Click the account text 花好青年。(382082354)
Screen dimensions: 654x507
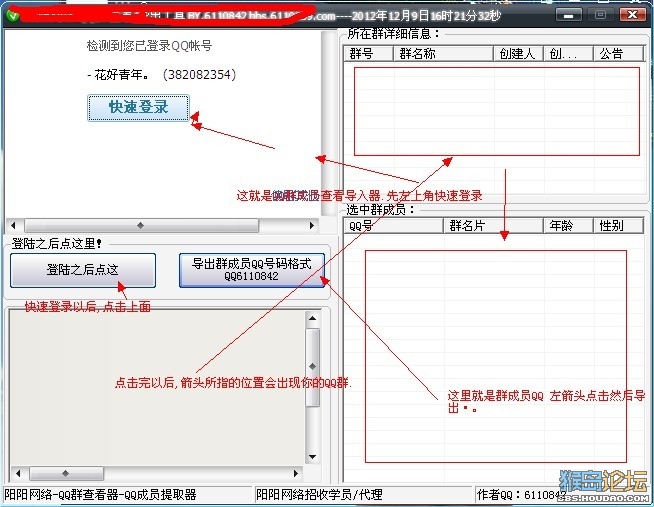point(161,75)
